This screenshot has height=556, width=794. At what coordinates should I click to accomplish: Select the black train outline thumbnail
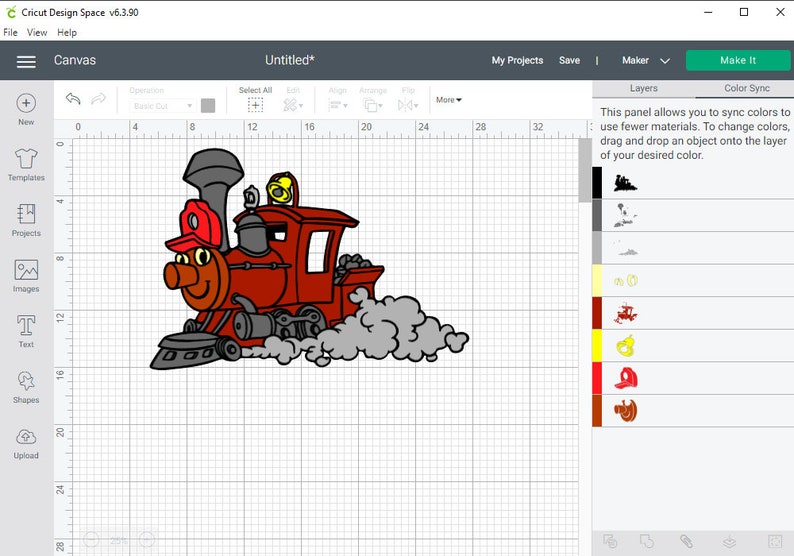[x=625, y=183]
